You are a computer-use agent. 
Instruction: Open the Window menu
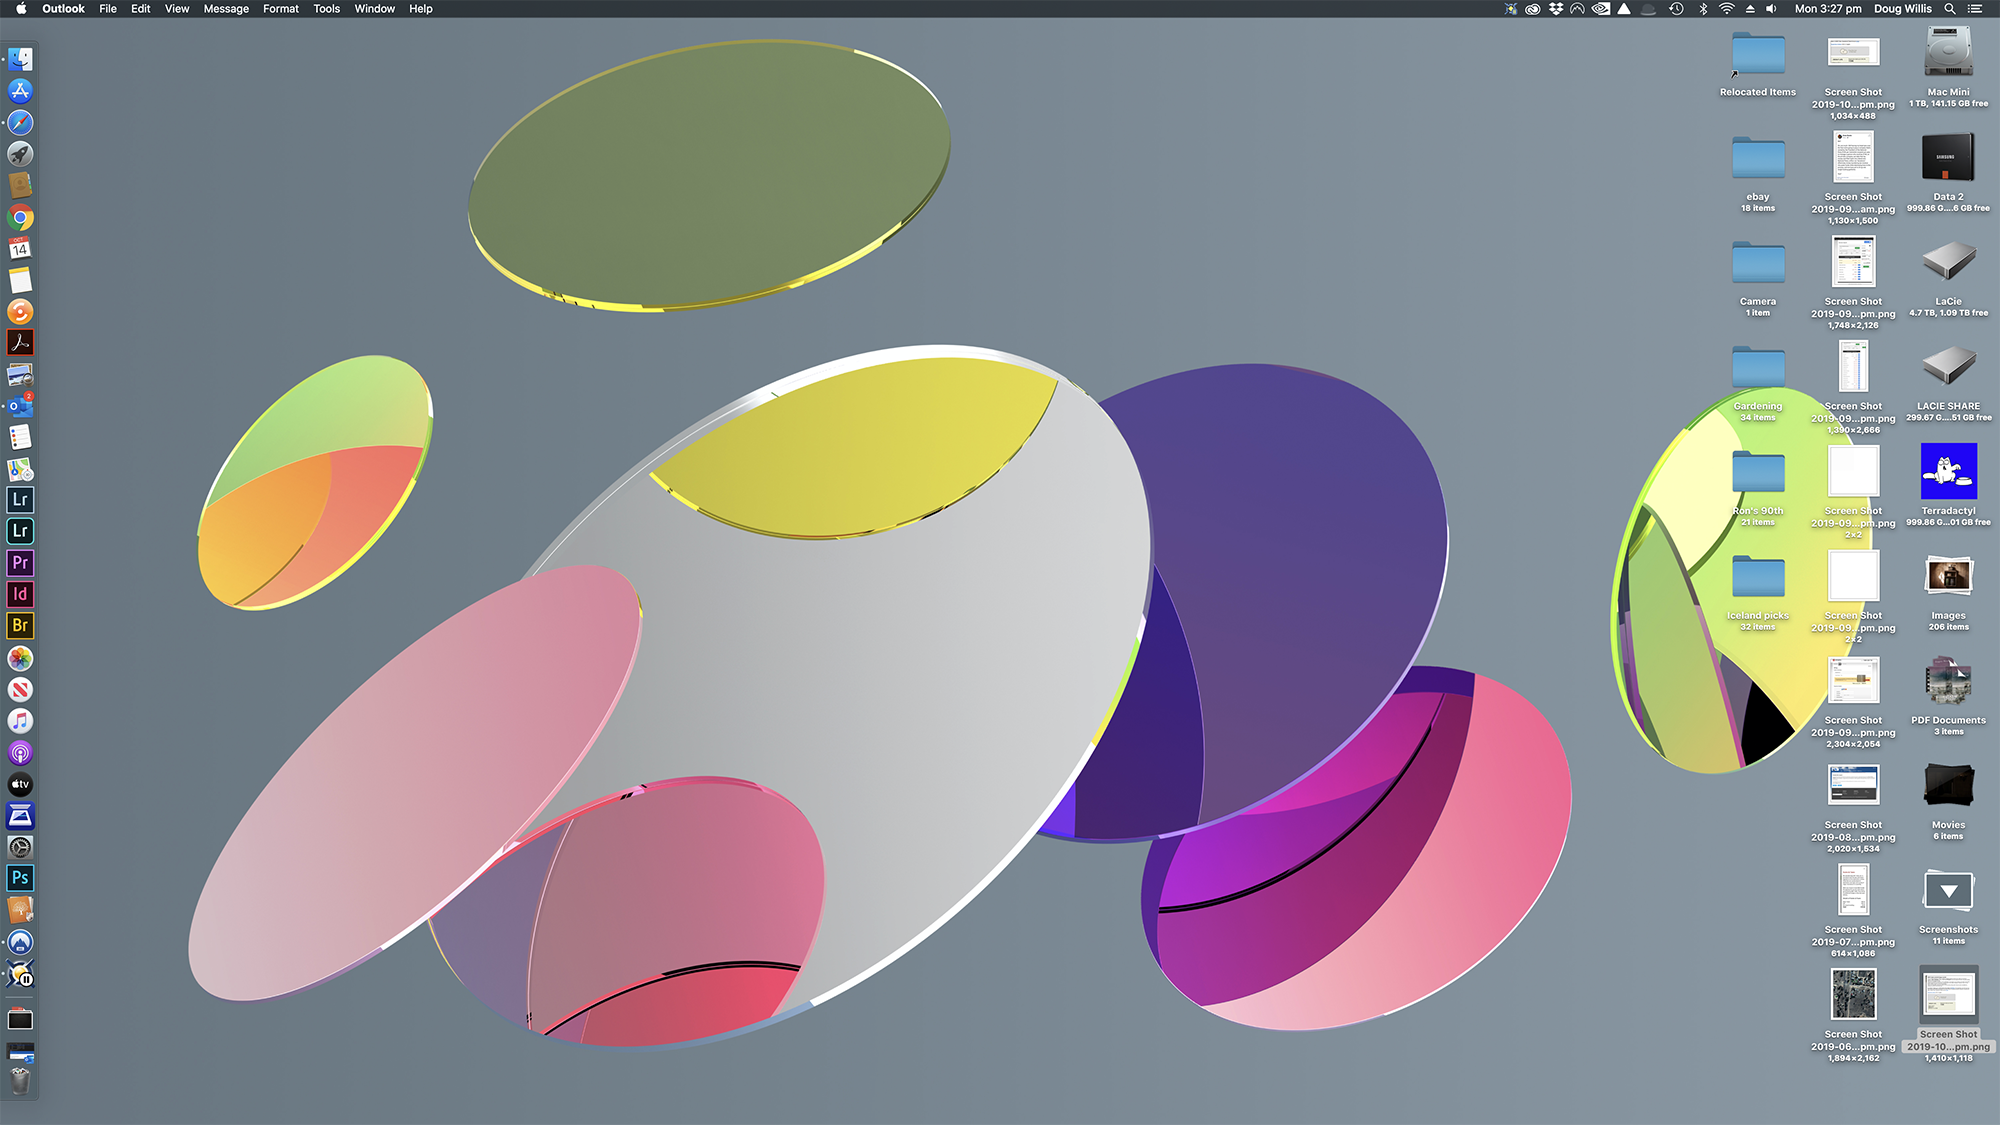(375, 9)
